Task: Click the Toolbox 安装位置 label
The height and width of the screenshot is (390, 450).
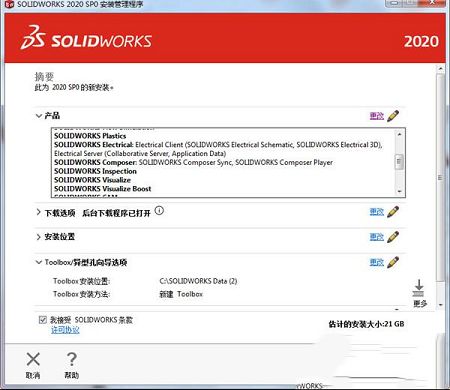Action: coord(81,281)
